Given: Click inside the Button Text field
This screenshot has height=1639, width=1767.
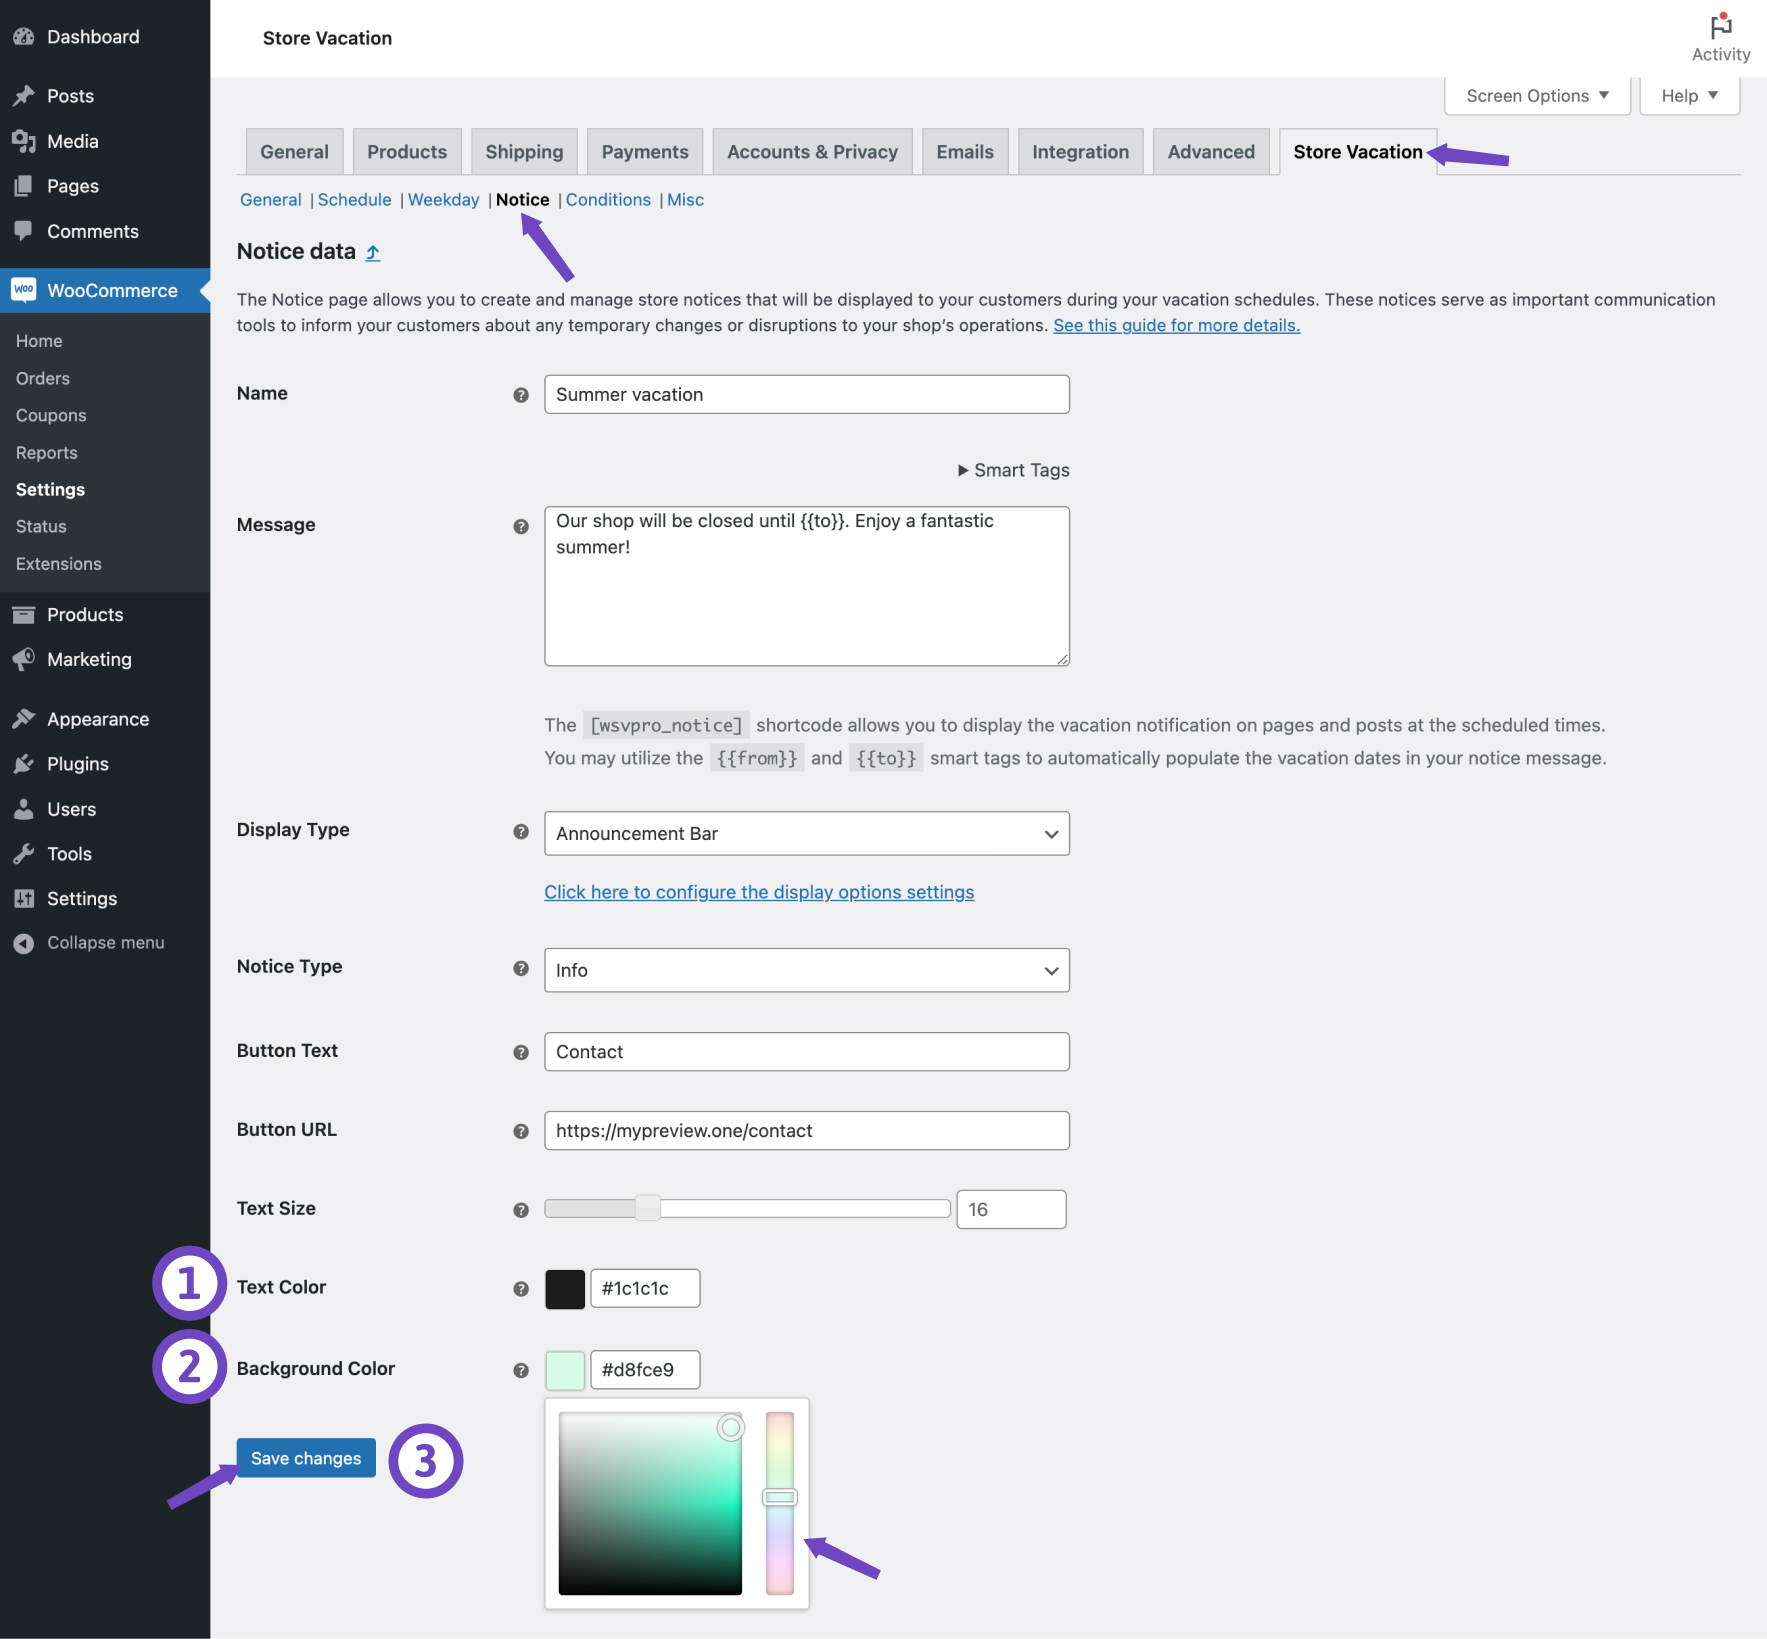Looking at the screenshot, I should pyautogui.click(x=805, y=1051).
